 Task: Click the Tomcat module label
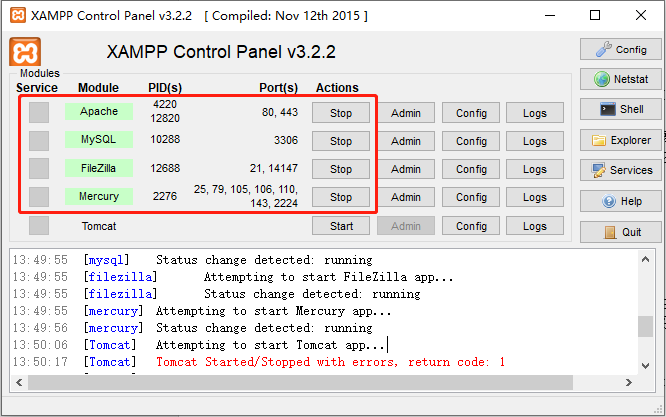(x=99, y=226)
